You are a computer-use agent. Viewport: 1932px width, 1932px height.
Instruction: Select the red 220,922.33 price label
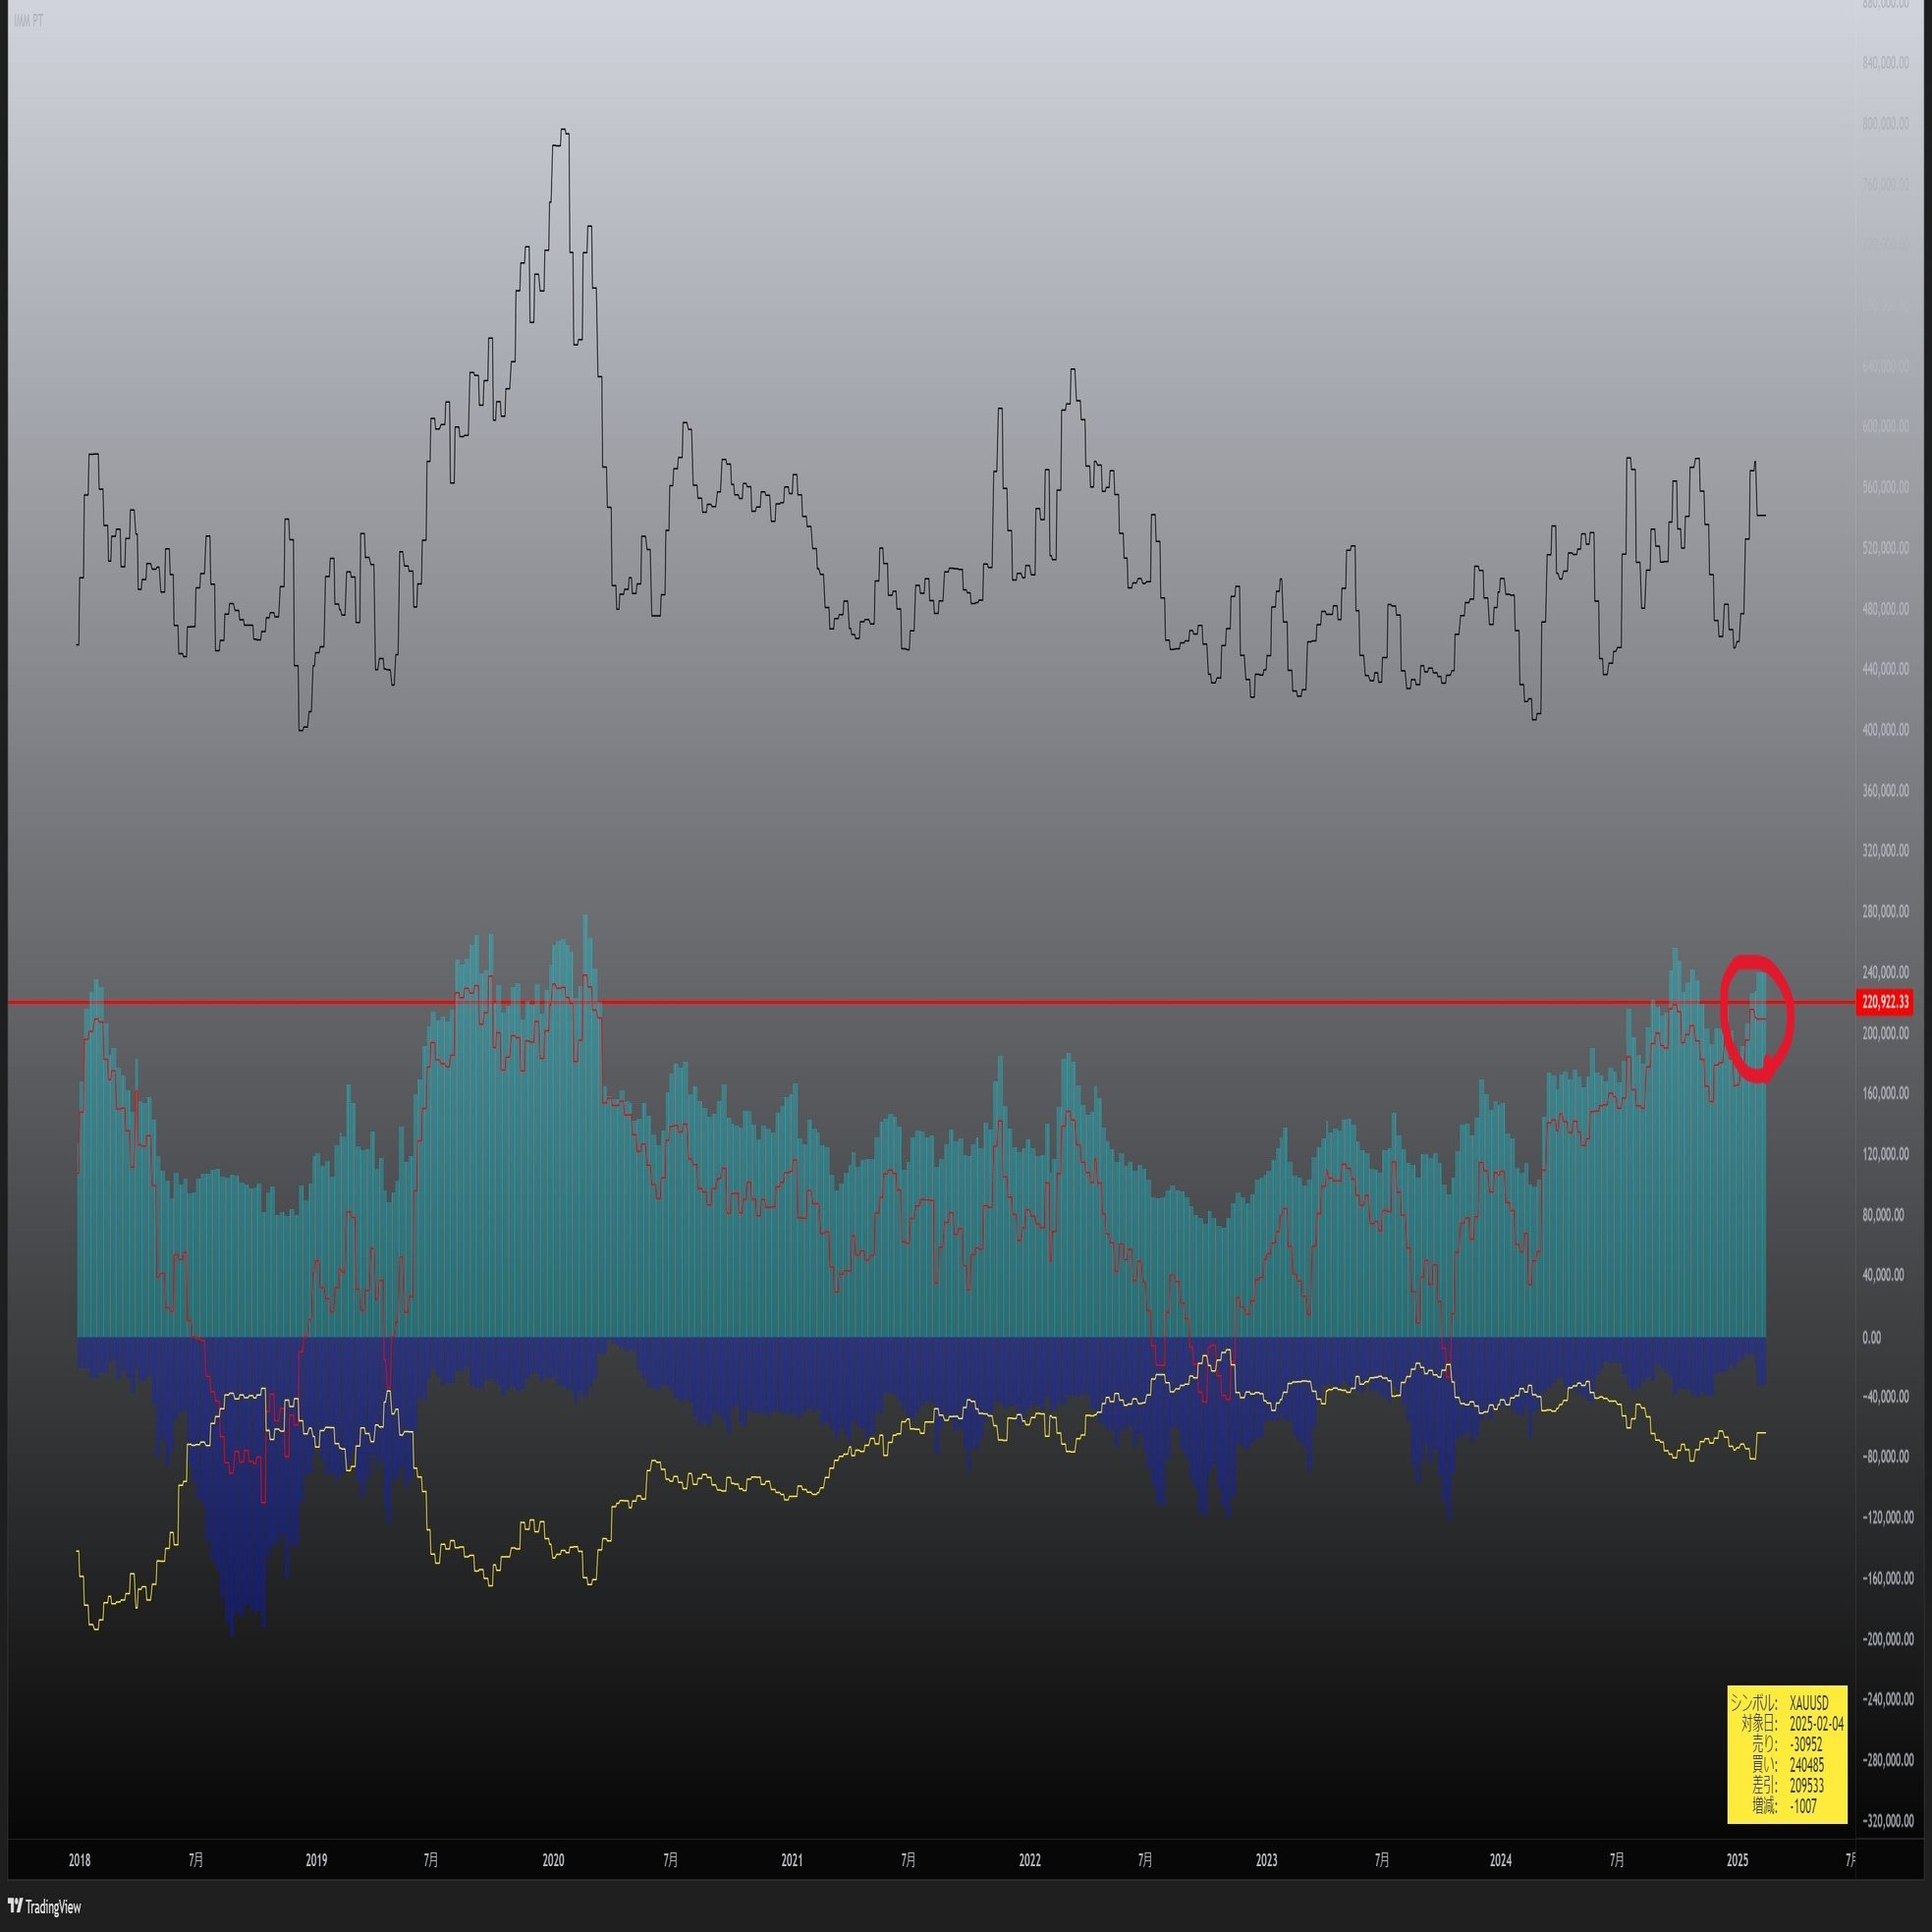tap(1885, 1001)
